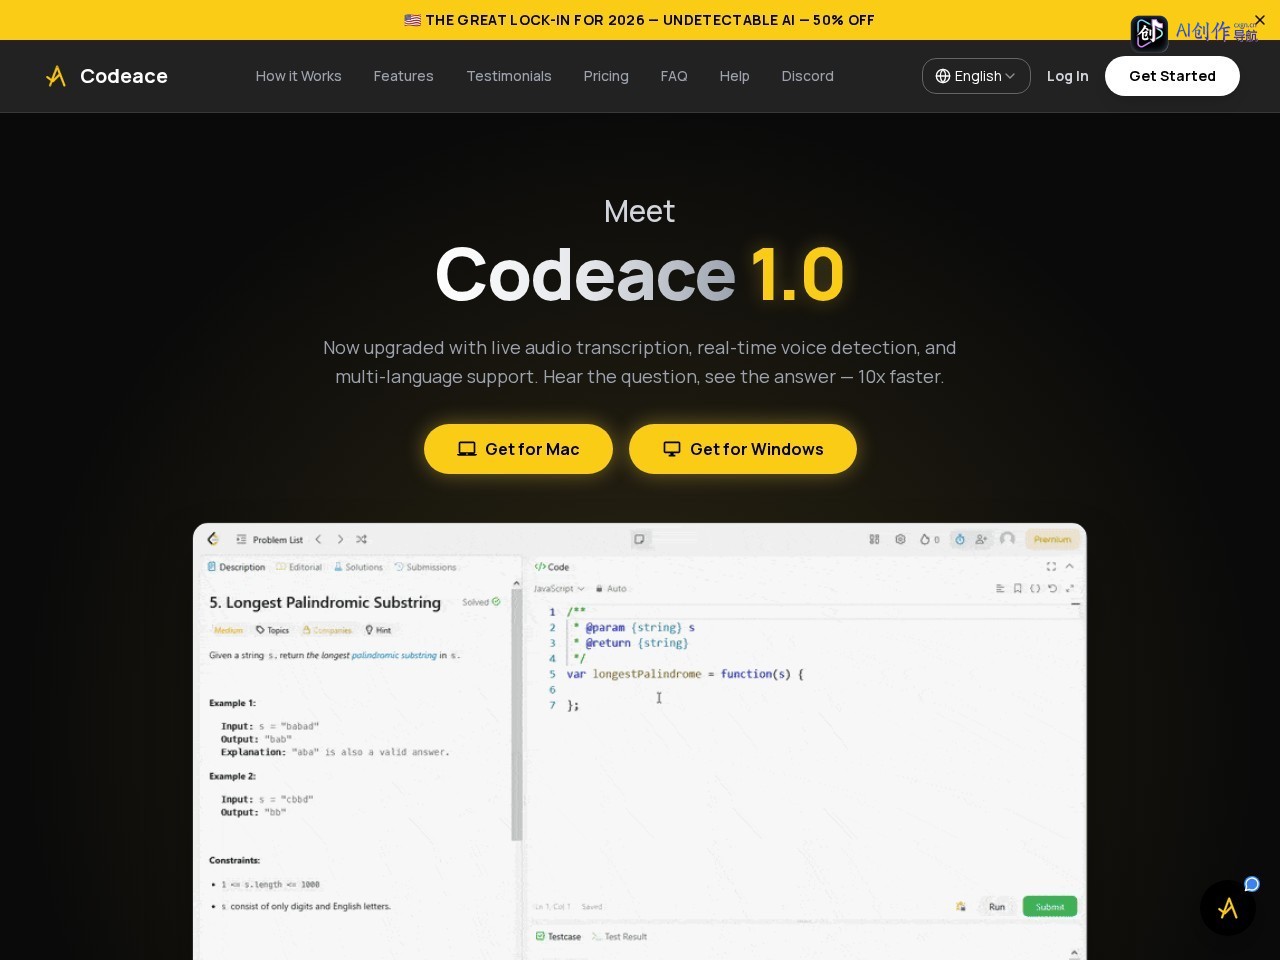The image size is (1280, 960).
Task: Click the bookmark icon in code toolbar
Action: [x=1018, y=588]
